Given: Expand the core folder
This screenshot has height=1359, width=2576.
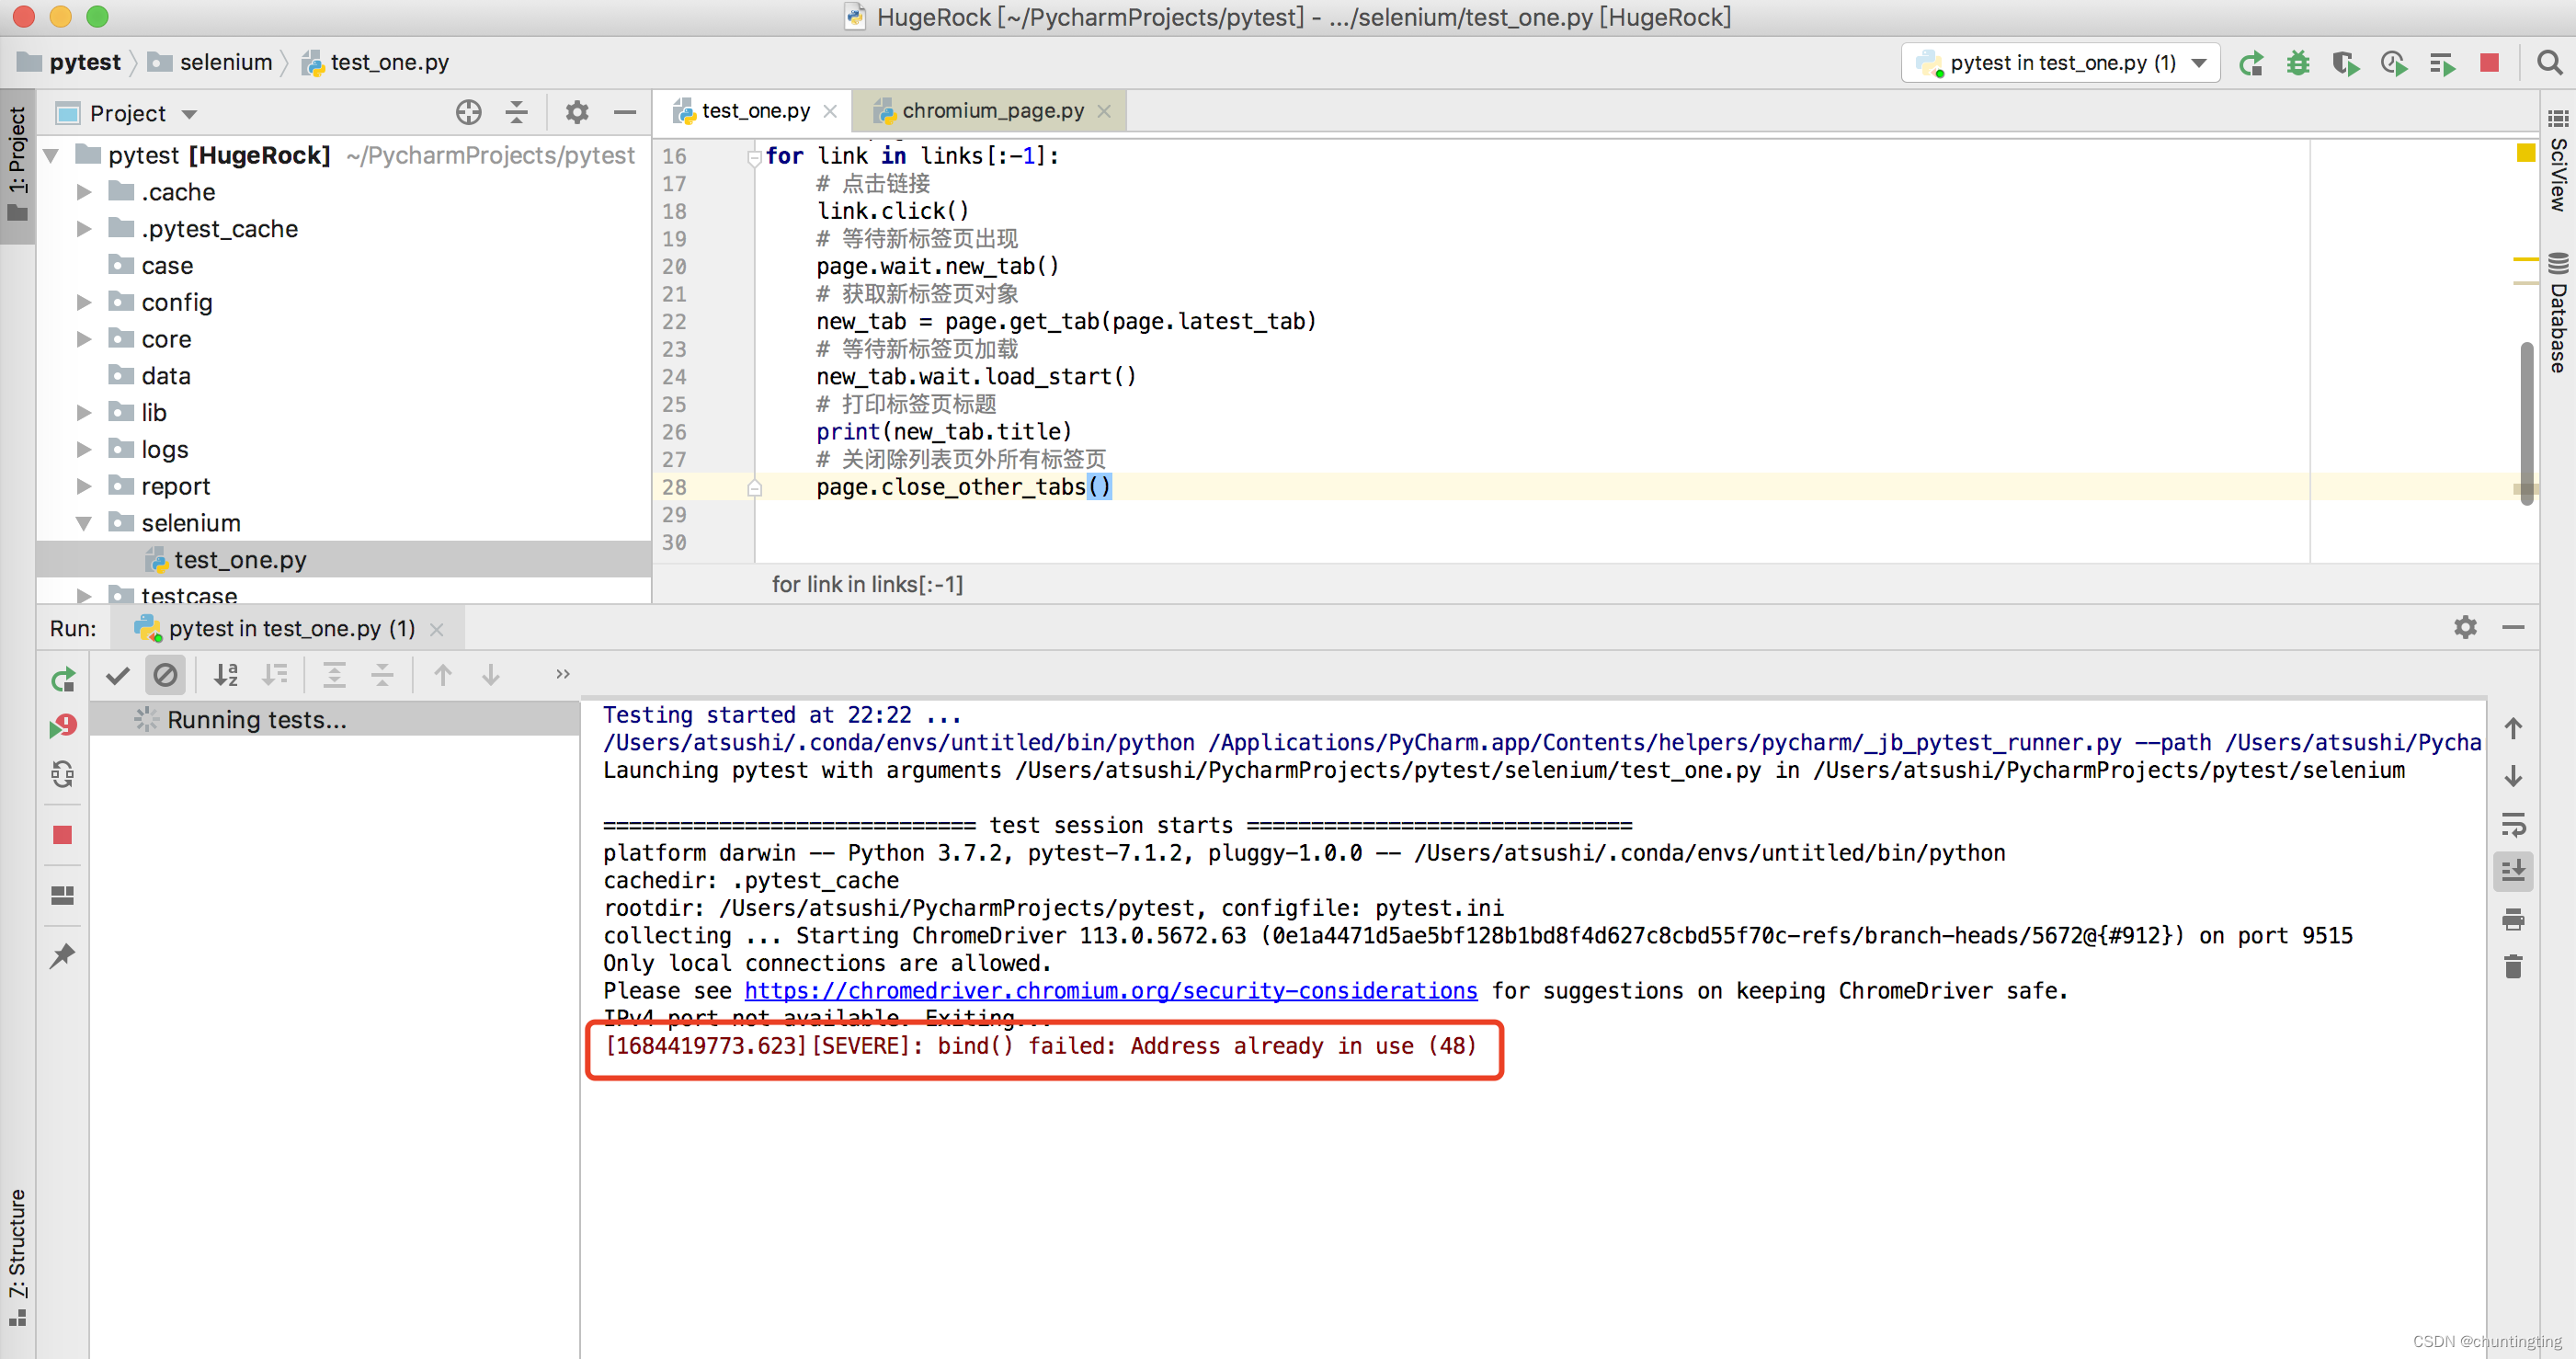Looking at the screenshot, I should coord(84,339).
